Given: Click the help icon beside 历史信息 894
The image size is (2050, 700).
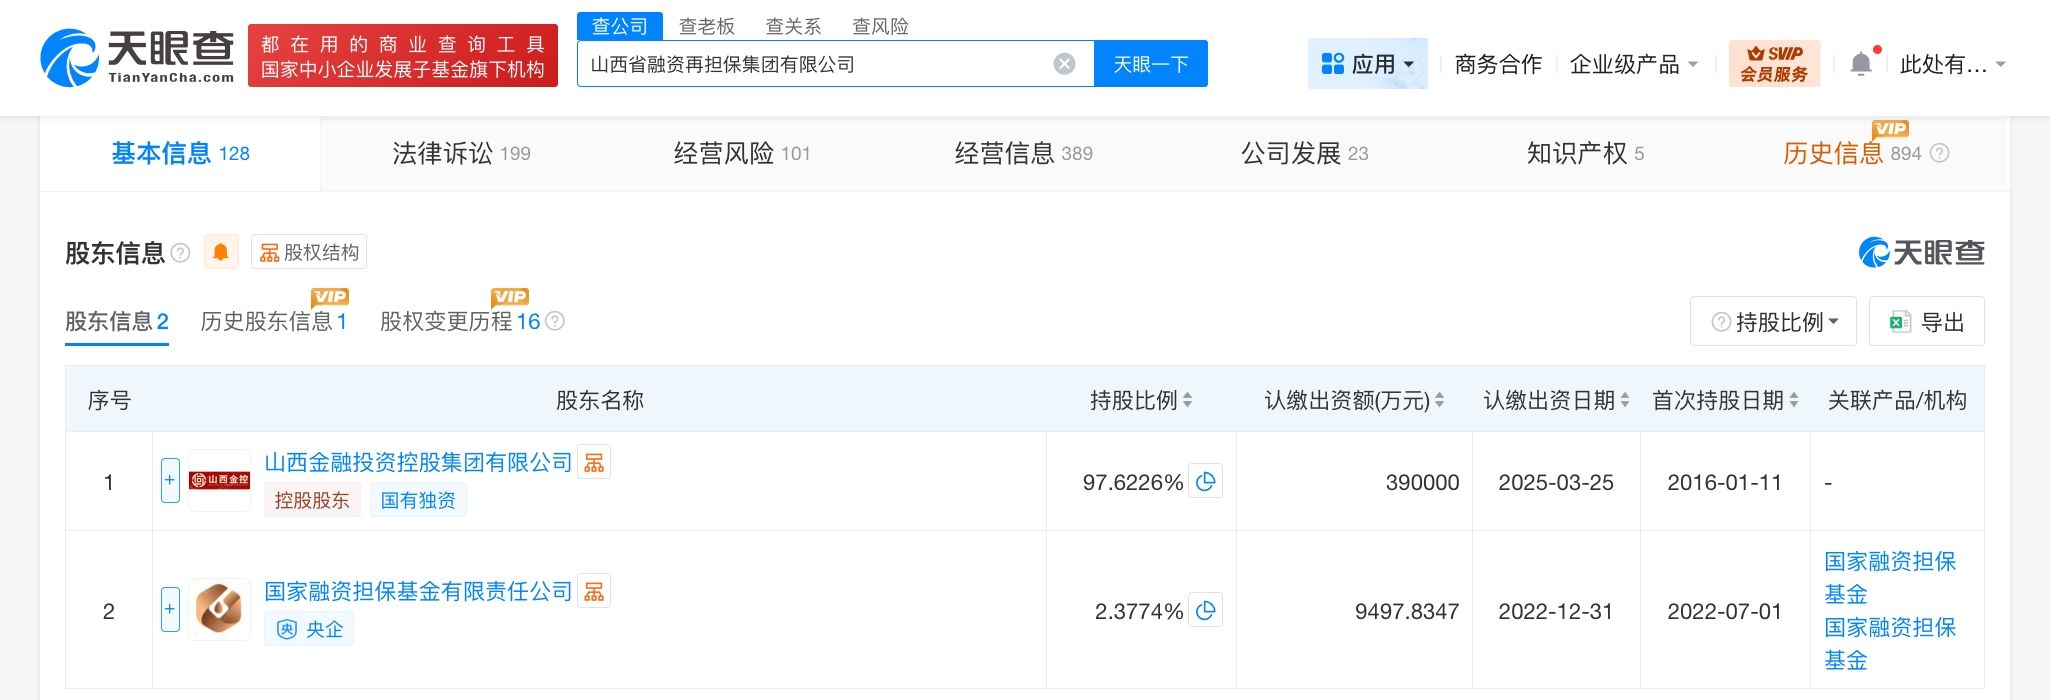Looking at the screenshot, I should pyautogui.click(x=1939, y=153).
